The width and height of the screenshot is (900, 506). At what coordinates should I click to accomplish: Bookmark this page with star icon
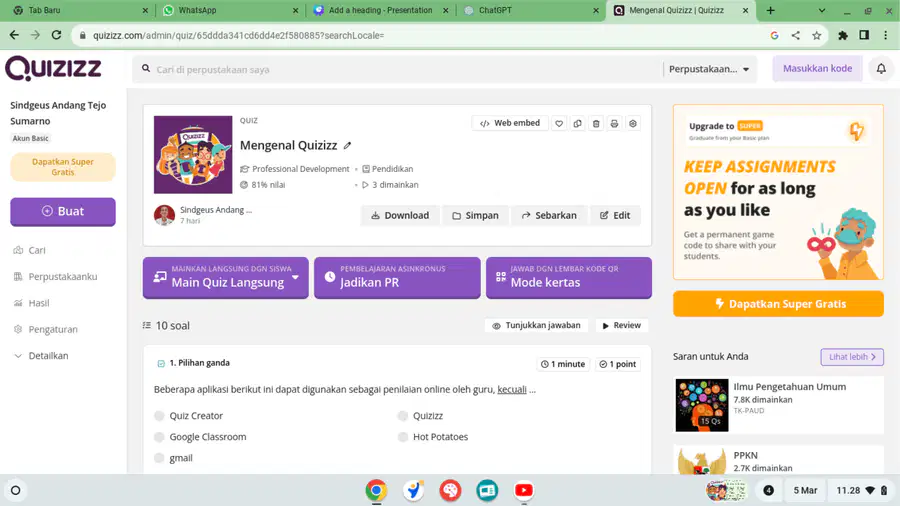tap(816, 36)
